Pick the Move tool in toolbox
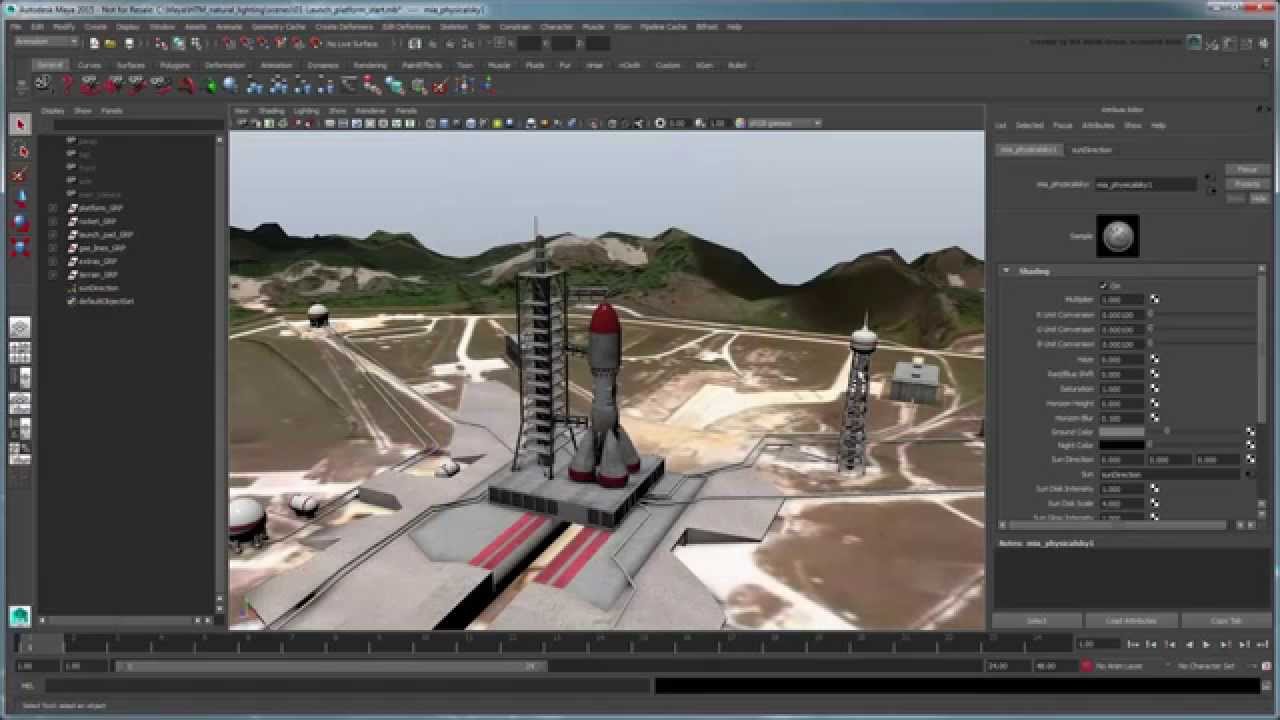The height and width of the screenshot is (720, 1280). 20,198
